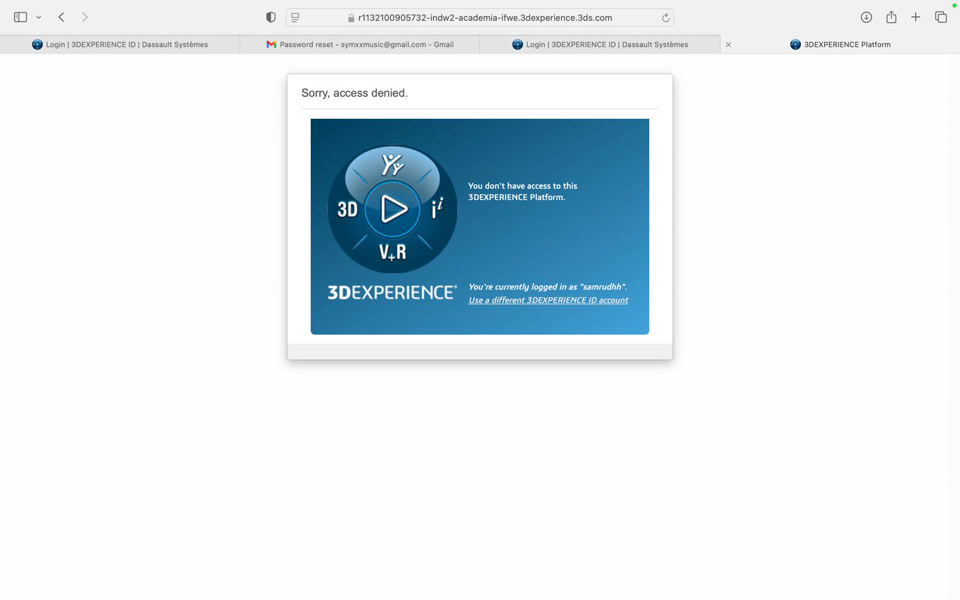Viewport: 960px width, 600px height.
Task: Select the 3DEXPERIENCE Platform tab
Action: click(840, 44)
